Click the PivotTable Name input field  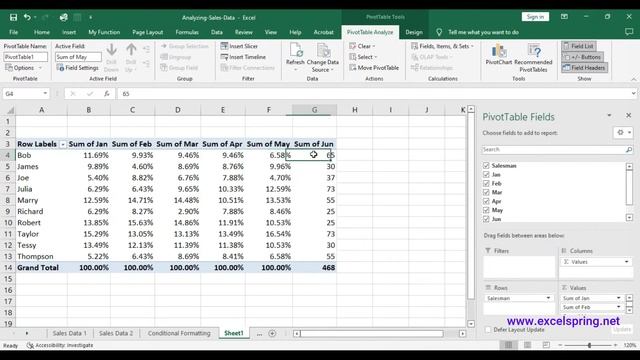tap(25, 57)
